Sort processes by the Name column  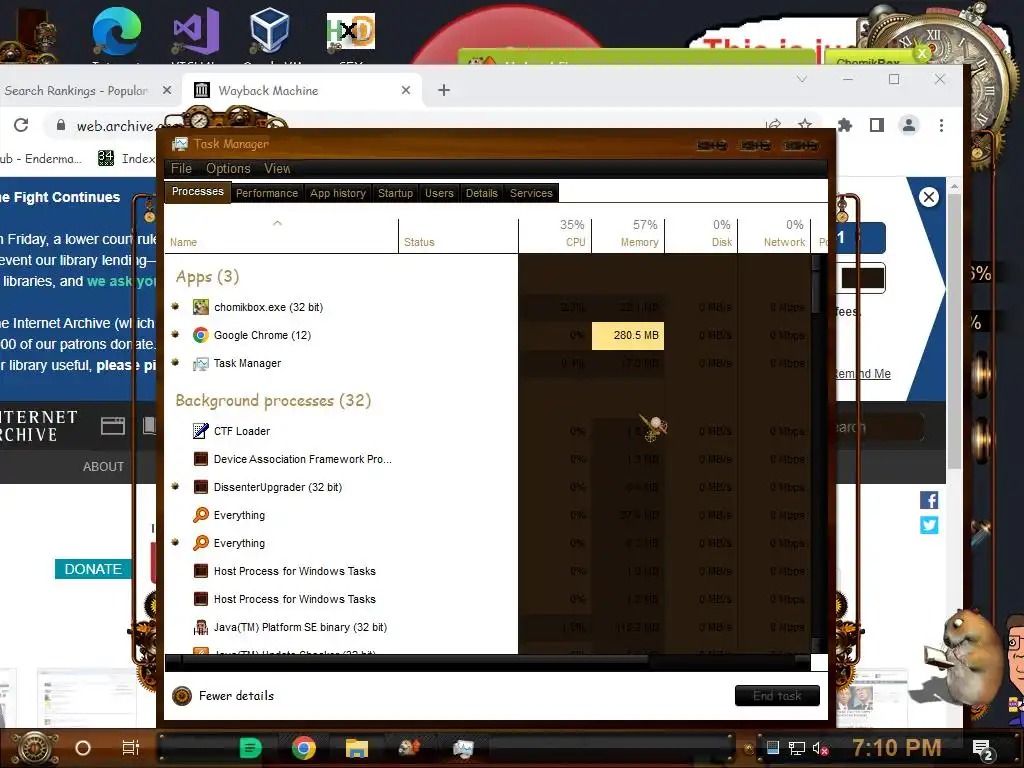(282, 236)
